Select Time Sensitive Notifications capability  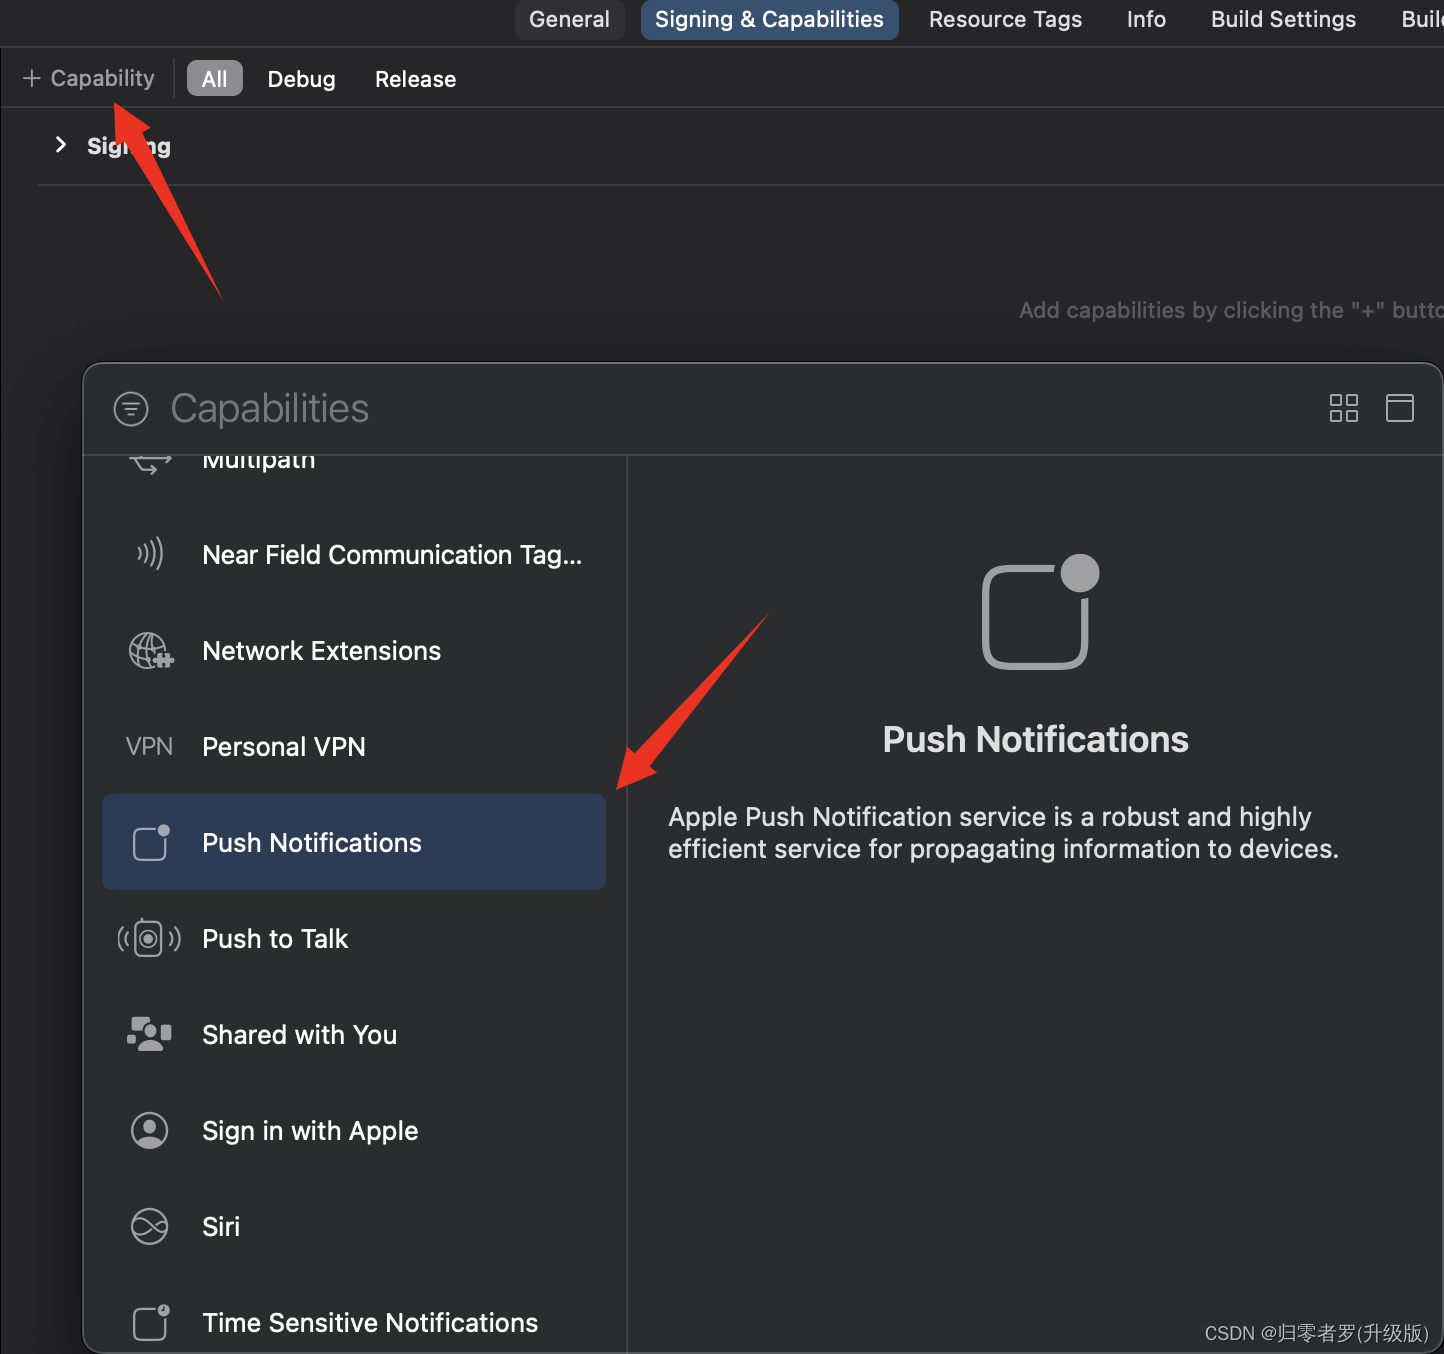pyautogui.click(x=354, y=1322)
